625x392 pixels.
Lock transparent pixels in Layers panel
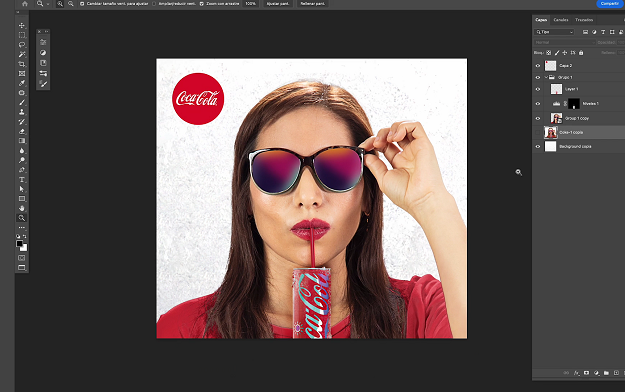coord(548,53)
